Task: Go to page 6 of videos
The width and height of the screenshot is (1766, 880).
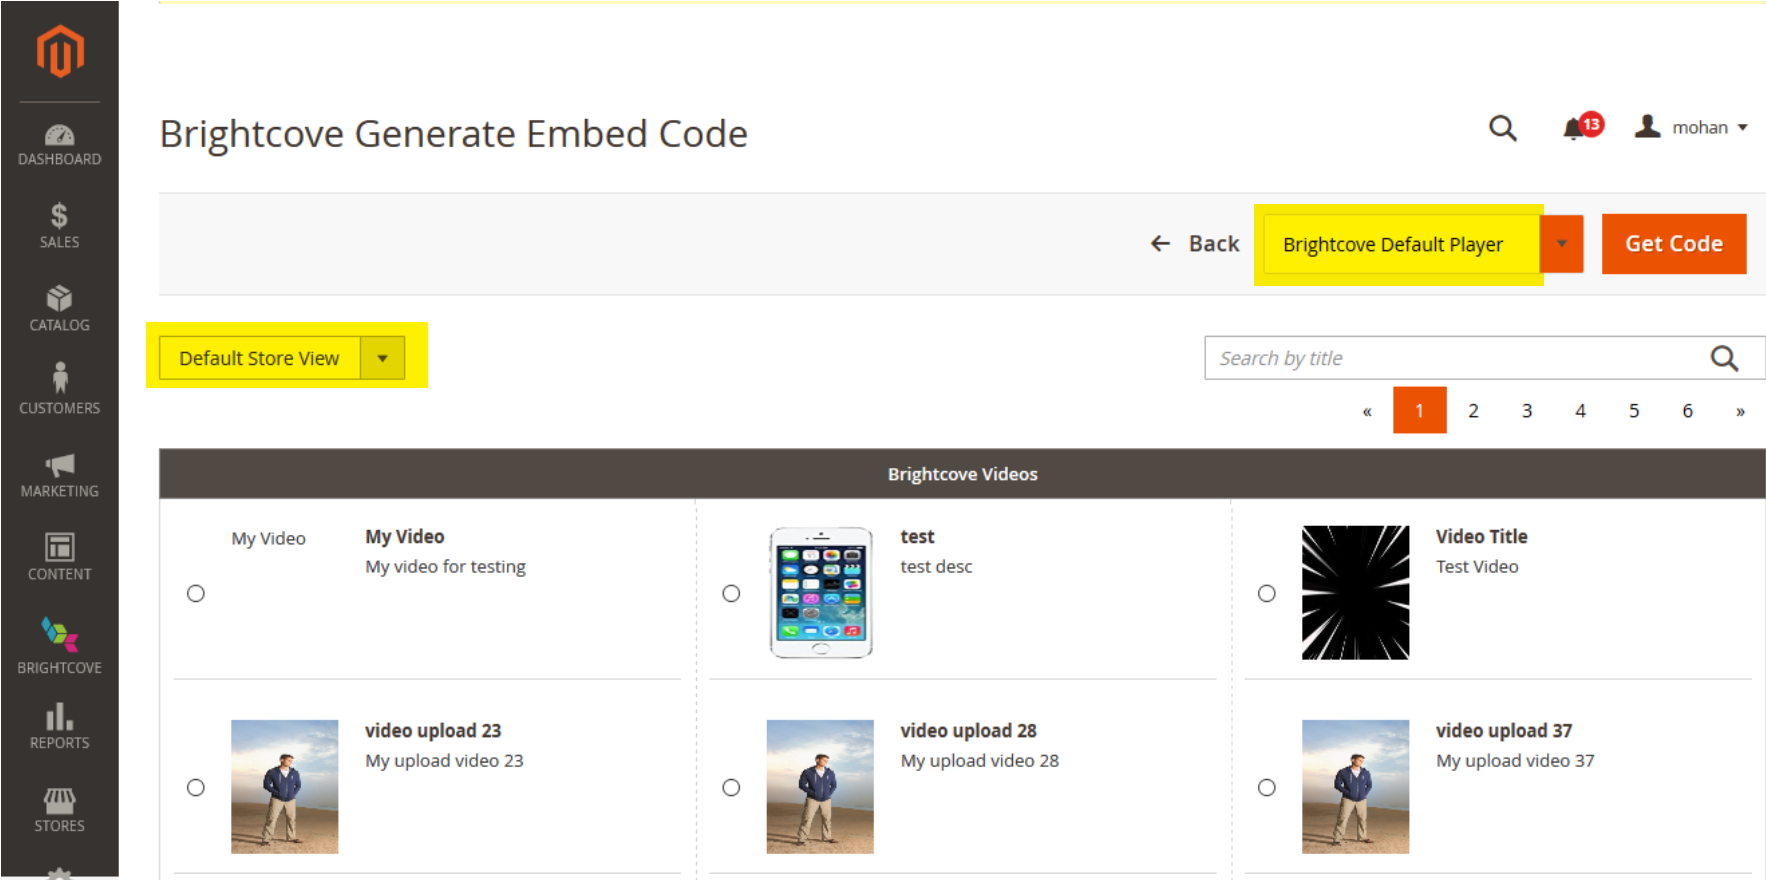Action: 1687,410
